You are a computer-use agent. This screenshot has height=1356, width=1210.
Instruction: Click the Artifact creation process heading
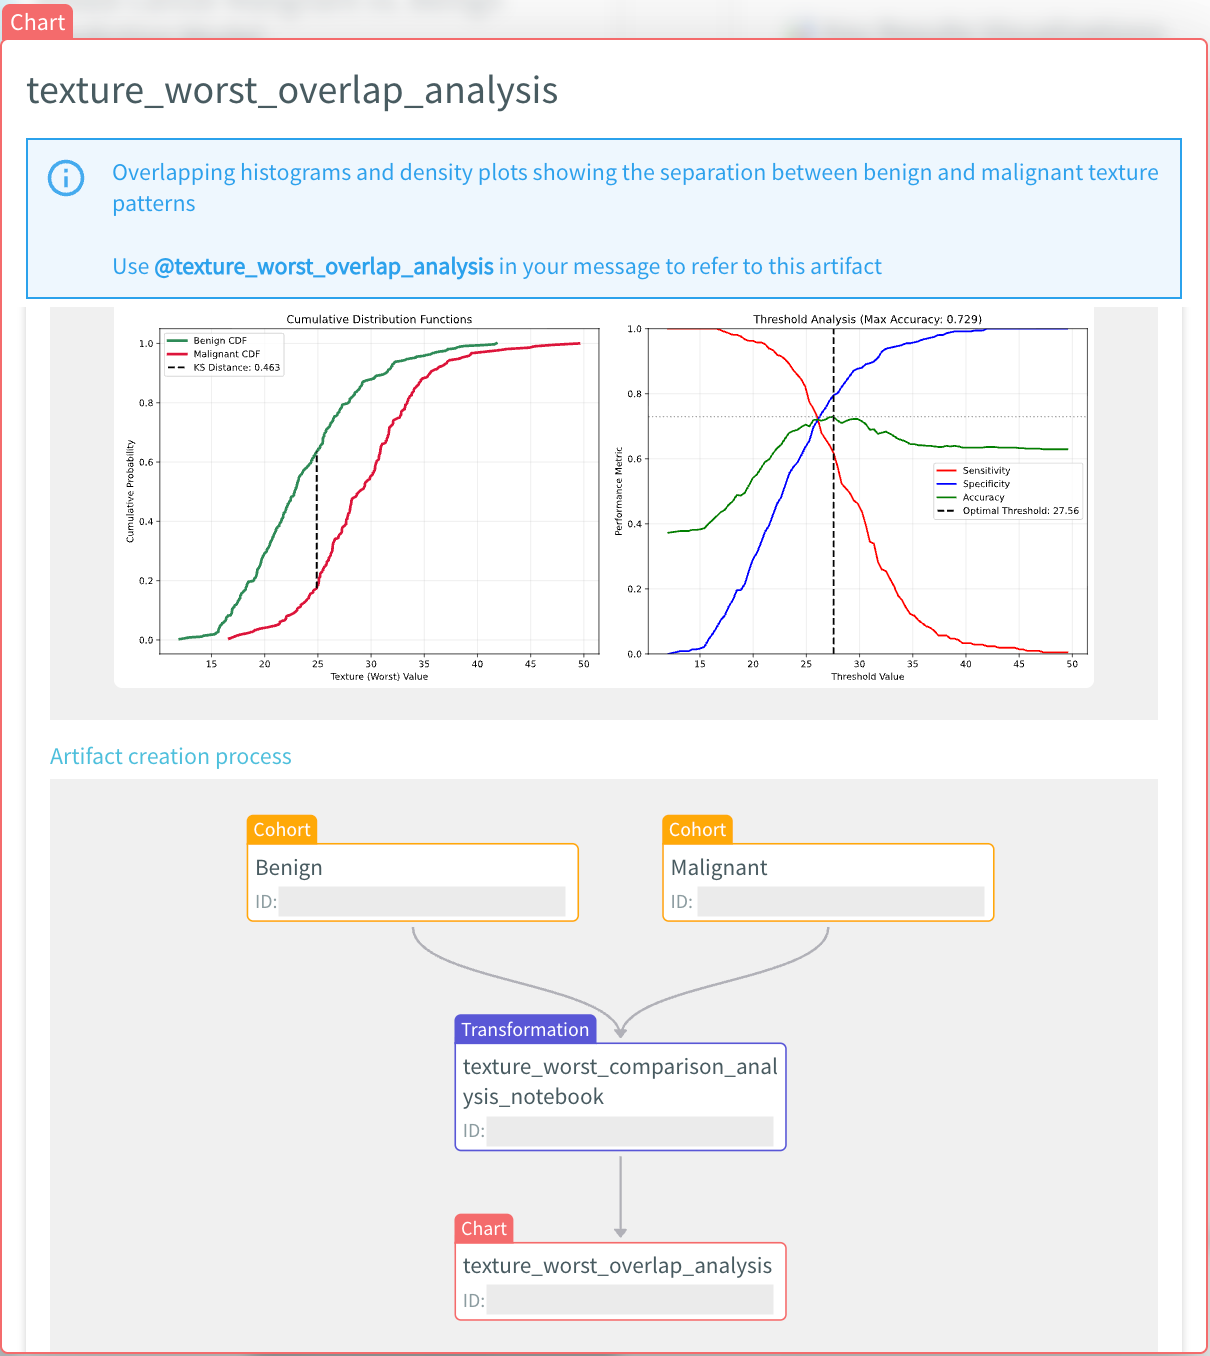[x=171, y=756]
